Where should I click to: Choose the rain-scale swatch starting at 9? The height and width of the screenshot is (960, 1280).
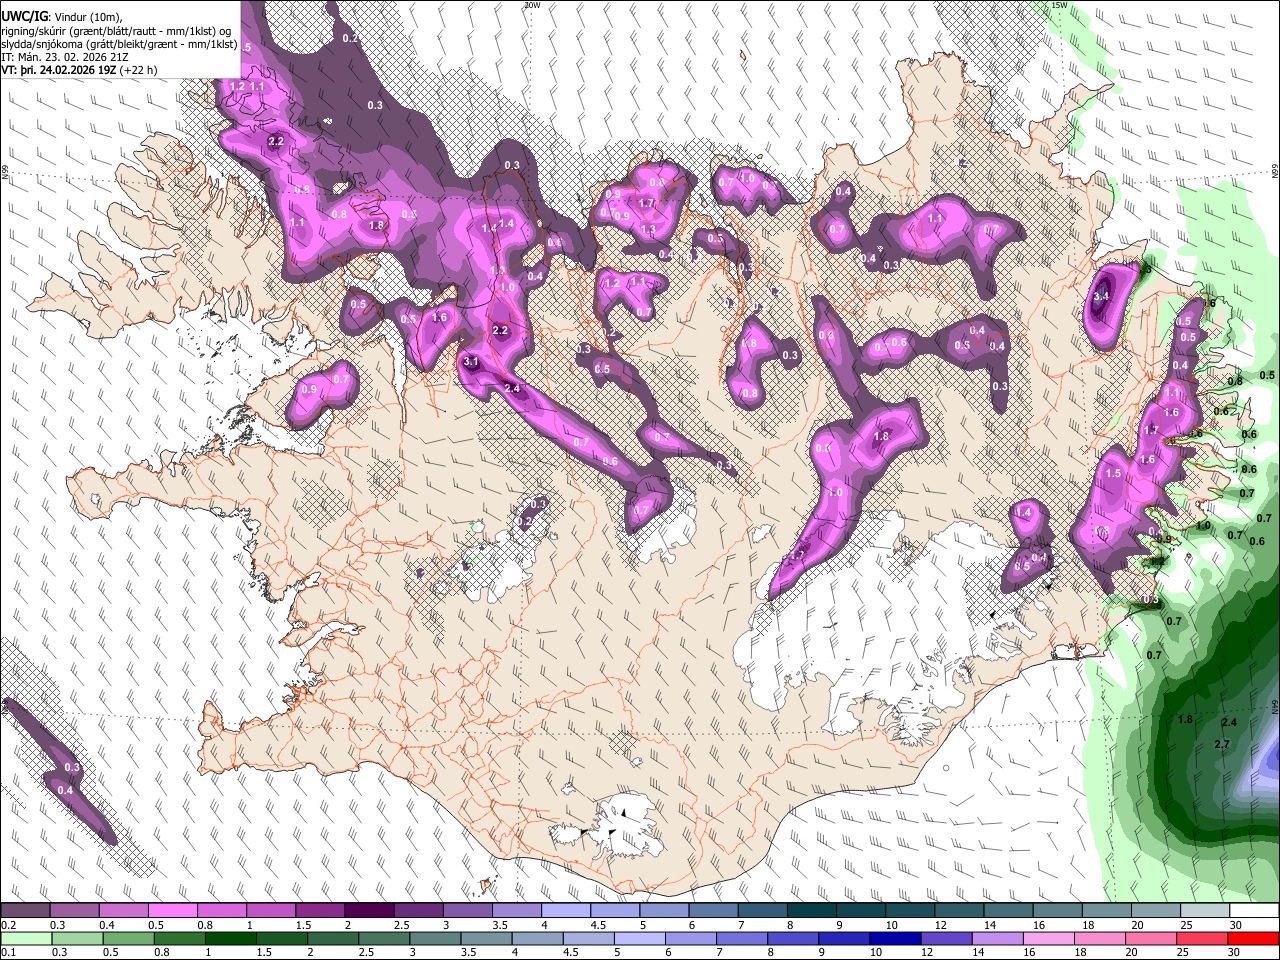pos(844,939)
